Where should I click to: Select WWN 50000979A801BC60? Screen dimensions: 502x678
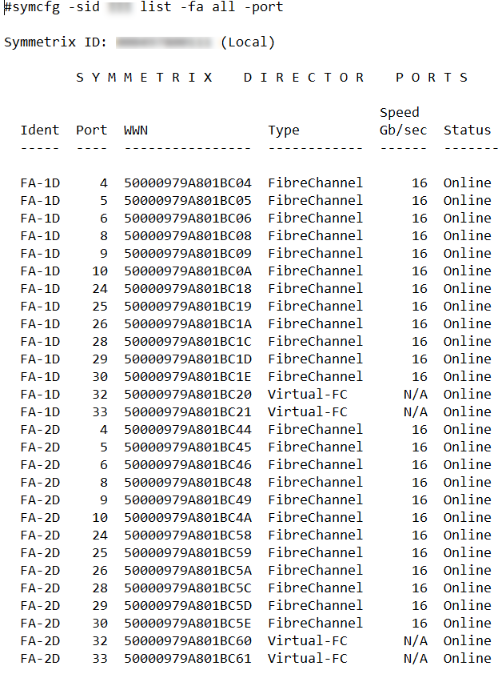pyautogui.click(x=188, y=641)
